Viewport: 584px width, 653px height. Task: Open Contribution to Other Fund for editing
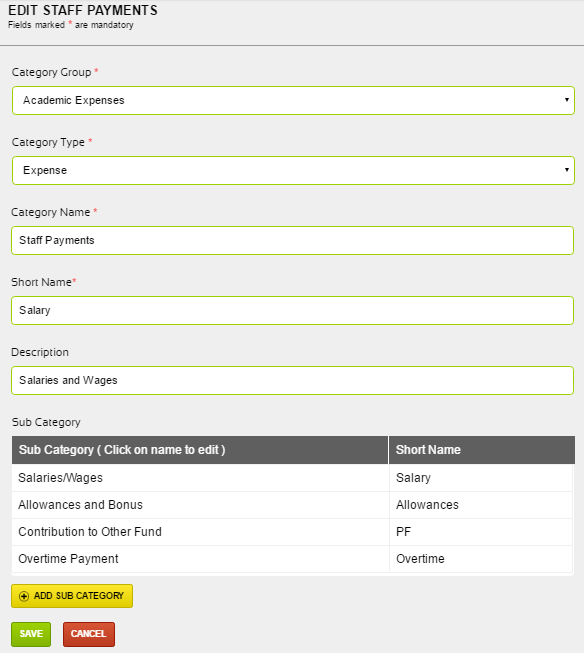(90, 532)
